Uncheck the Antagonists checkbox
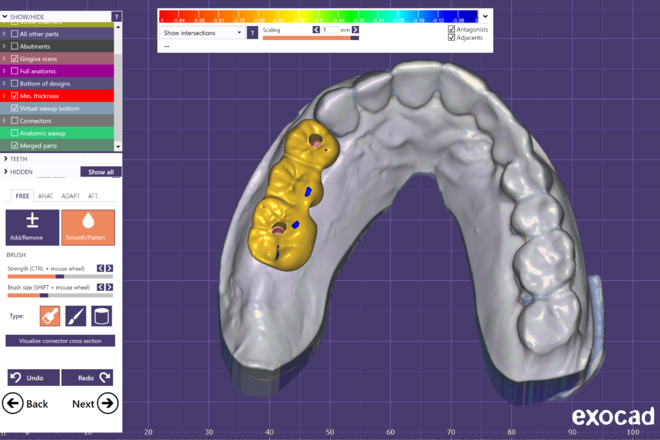 [452, 30]
